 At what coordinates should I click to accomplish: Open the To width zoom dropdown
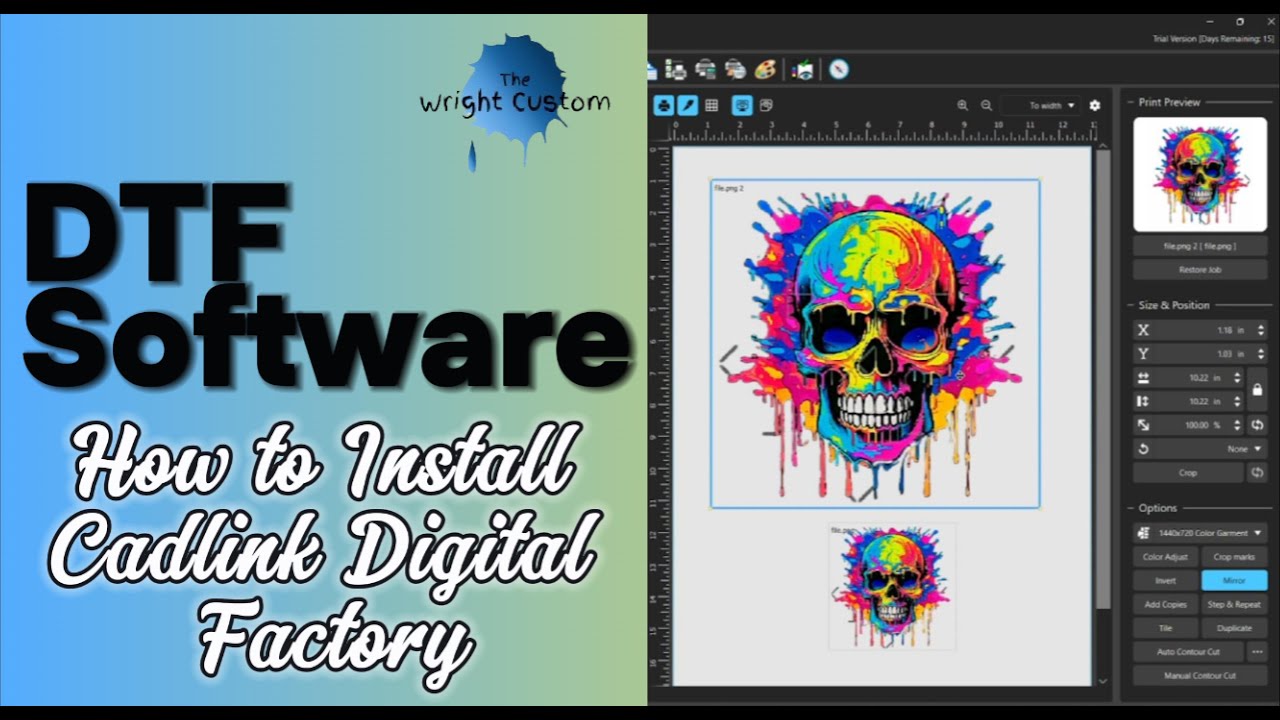[x=1041, y=105]
